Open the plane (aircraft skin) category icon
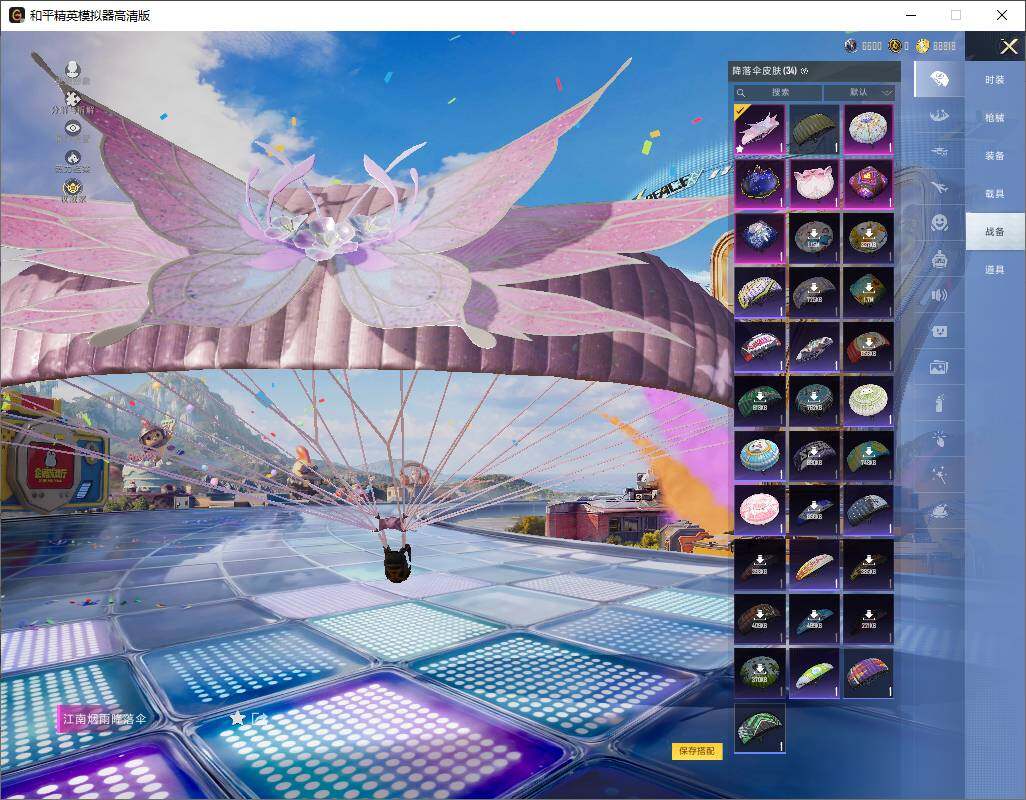1026x800 pixels. point(939,188)
